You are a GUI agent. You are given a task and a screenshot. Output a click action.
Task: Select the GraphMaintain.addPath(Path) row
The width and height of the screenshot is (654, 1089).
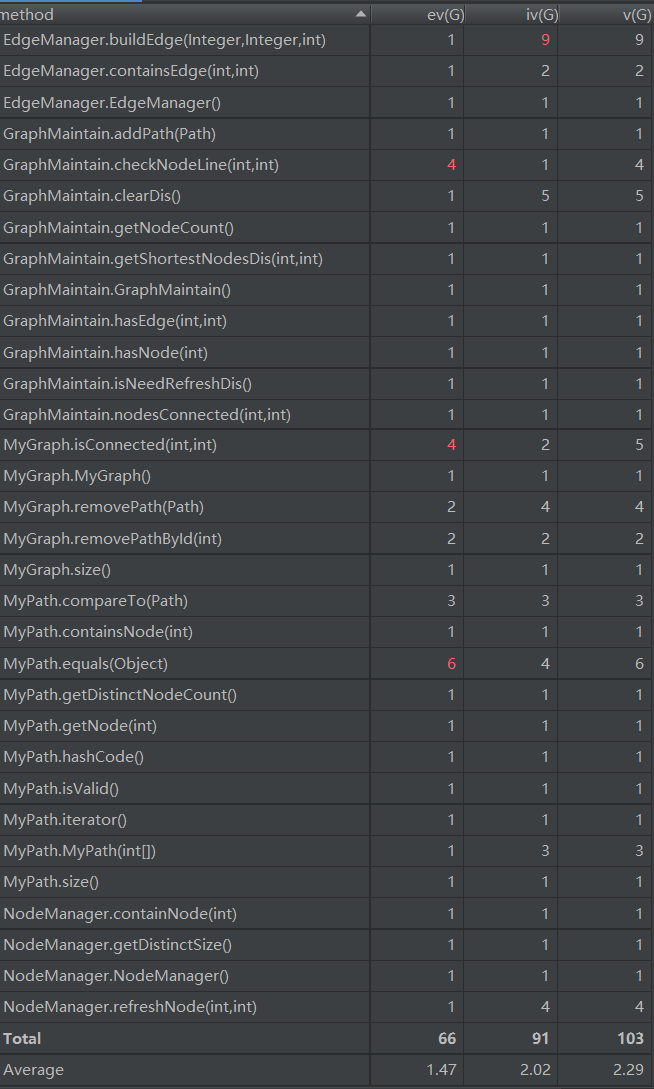tap(327, 133)
